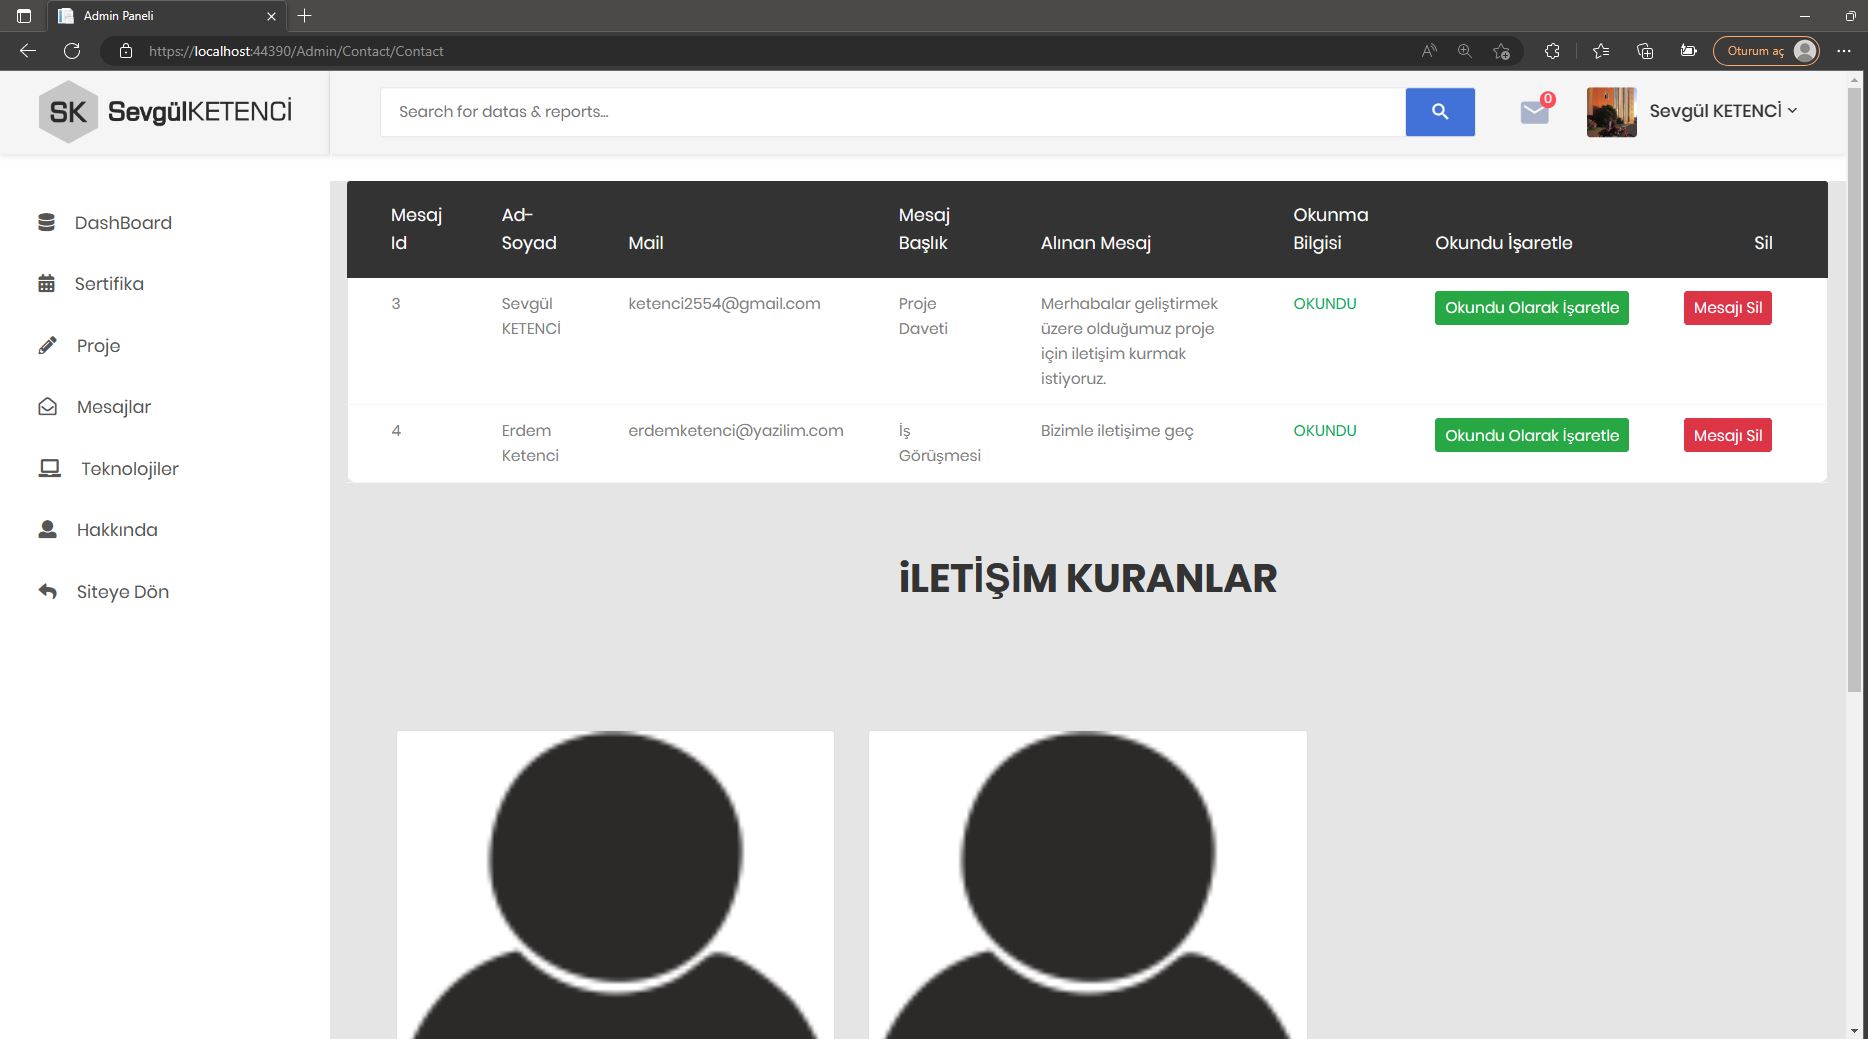Click the Alınan Mesaj column header

tap(1095, 243)
